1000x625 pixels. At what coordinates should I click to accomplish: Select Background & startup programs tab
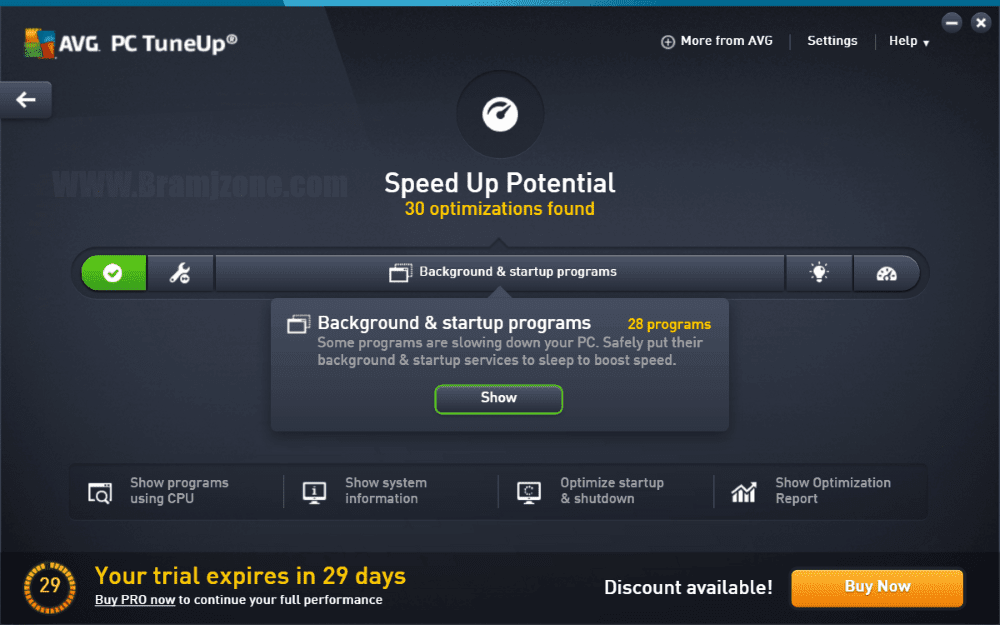(500, 273)
